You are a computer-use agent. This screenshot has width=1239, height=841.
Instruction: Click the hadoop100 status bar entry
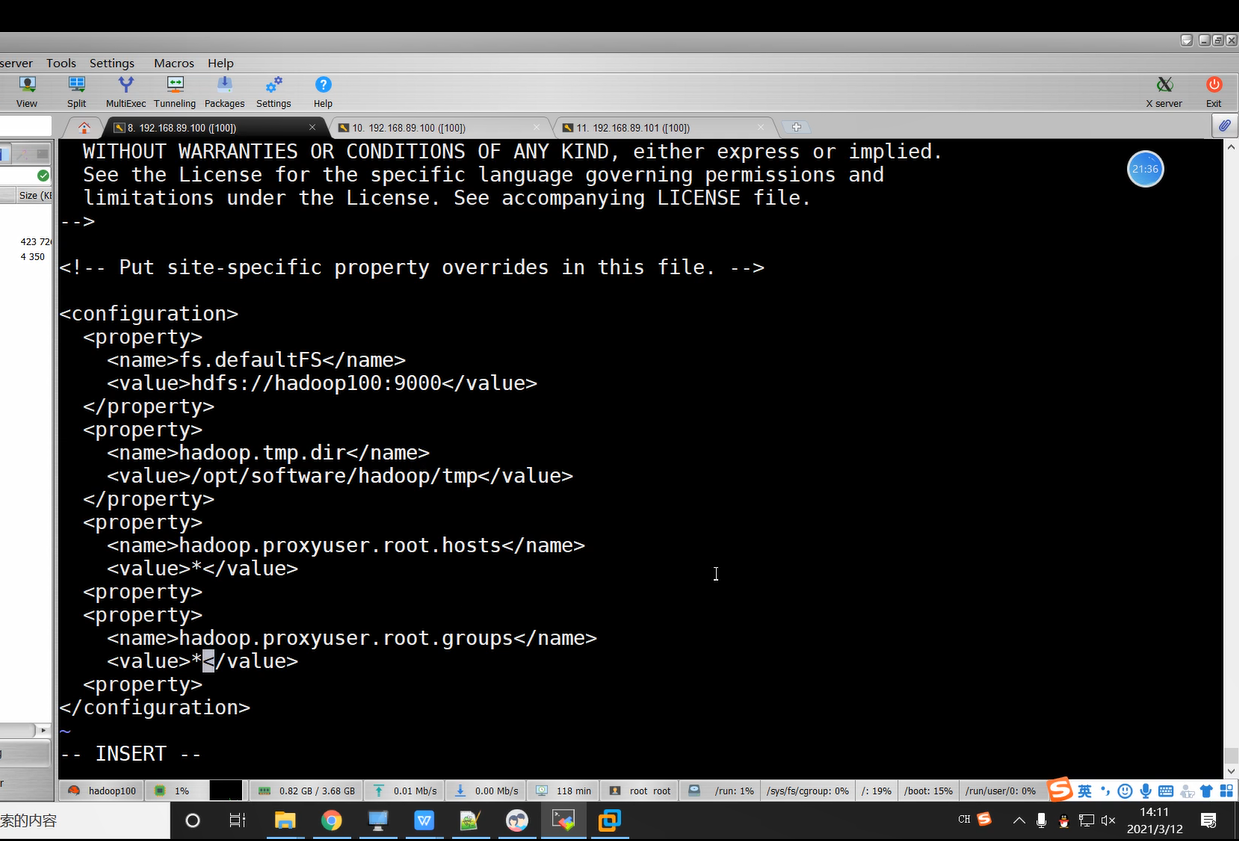coord(102,791)
